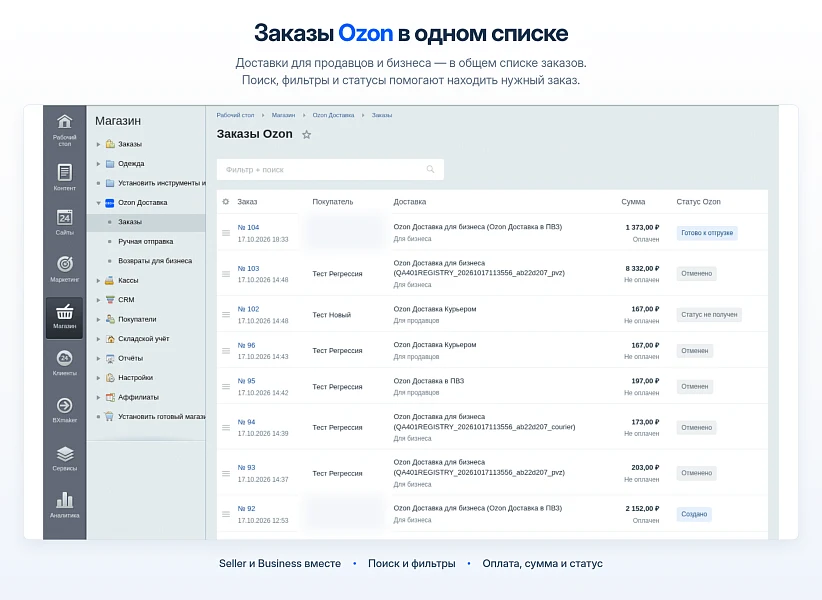The width and height of the screenshot is (822, 600).
Task: Click the 8 332,00 ₽ amount
Action: pyautogui.click(x=642, y=268)
